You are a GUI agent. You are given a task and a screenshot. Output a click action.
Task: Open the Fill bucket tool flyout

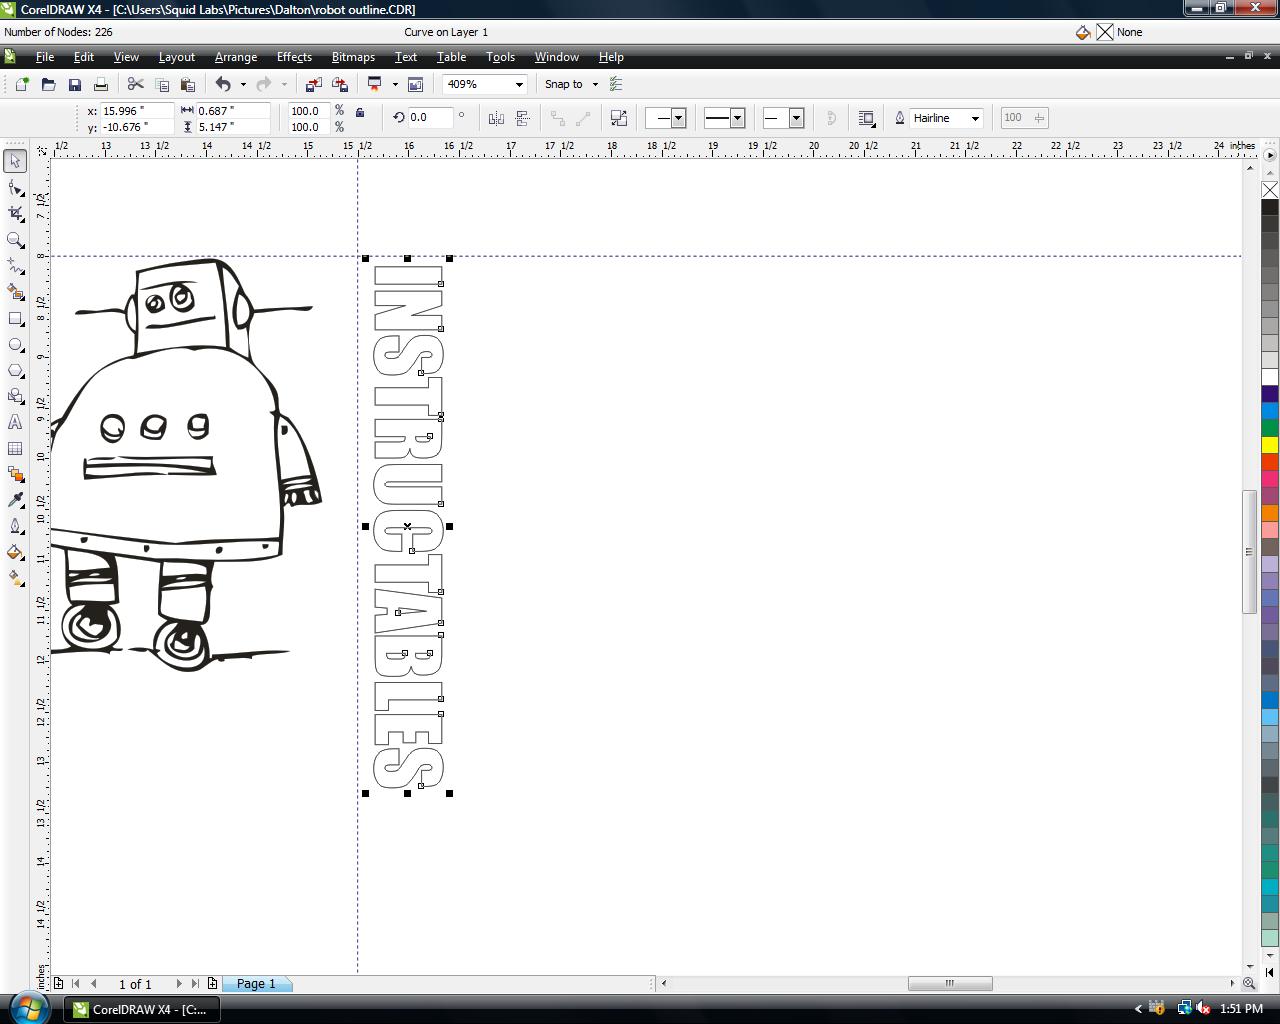(15, 552)
